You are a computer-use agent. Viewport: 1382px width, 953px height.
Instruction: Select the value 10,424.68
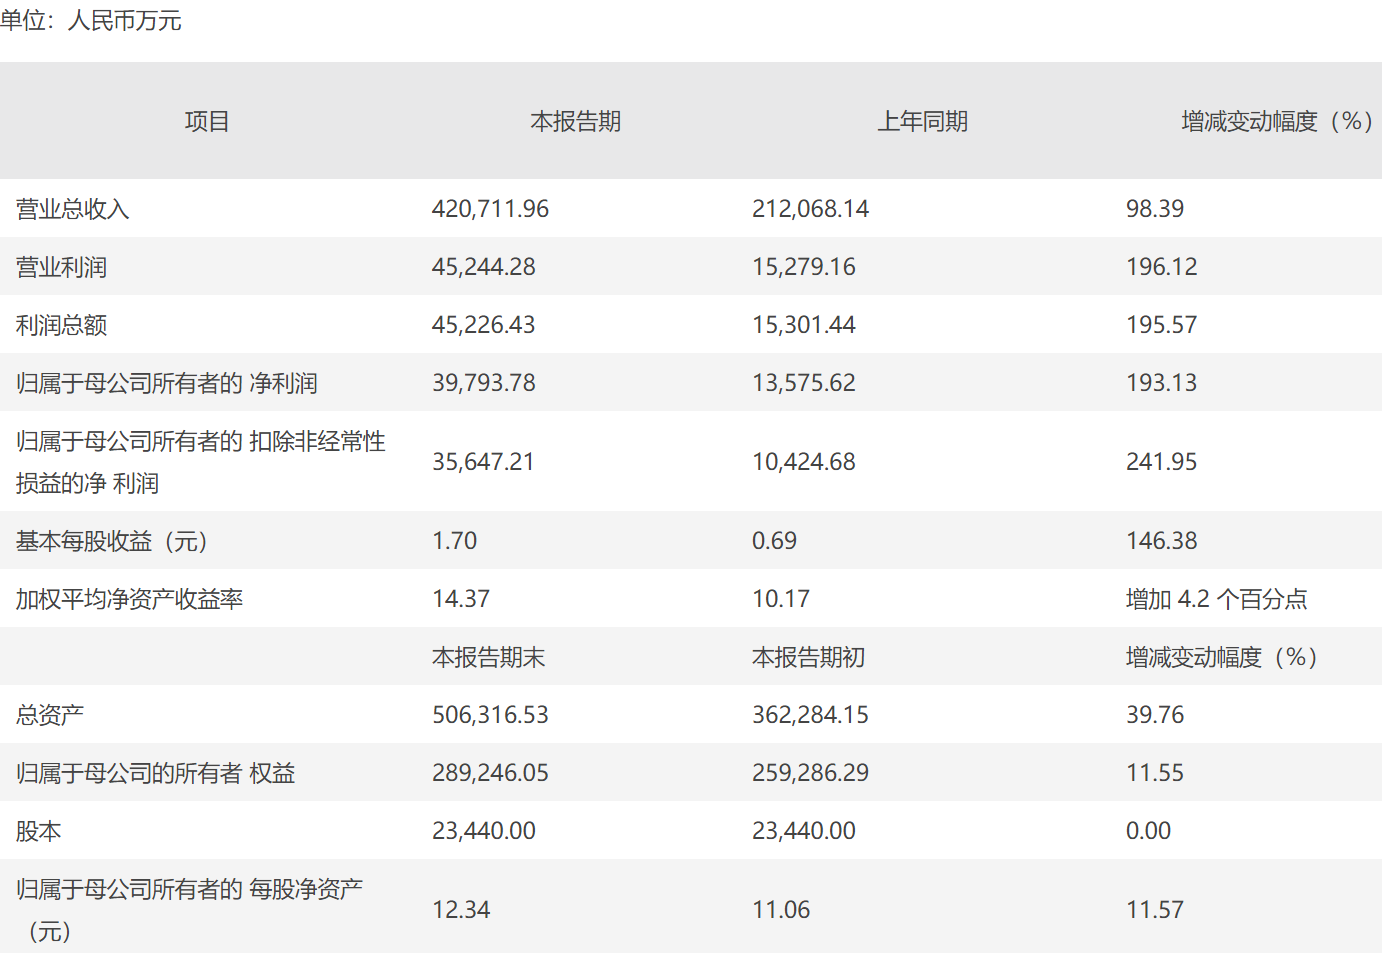tap(803, 462)
